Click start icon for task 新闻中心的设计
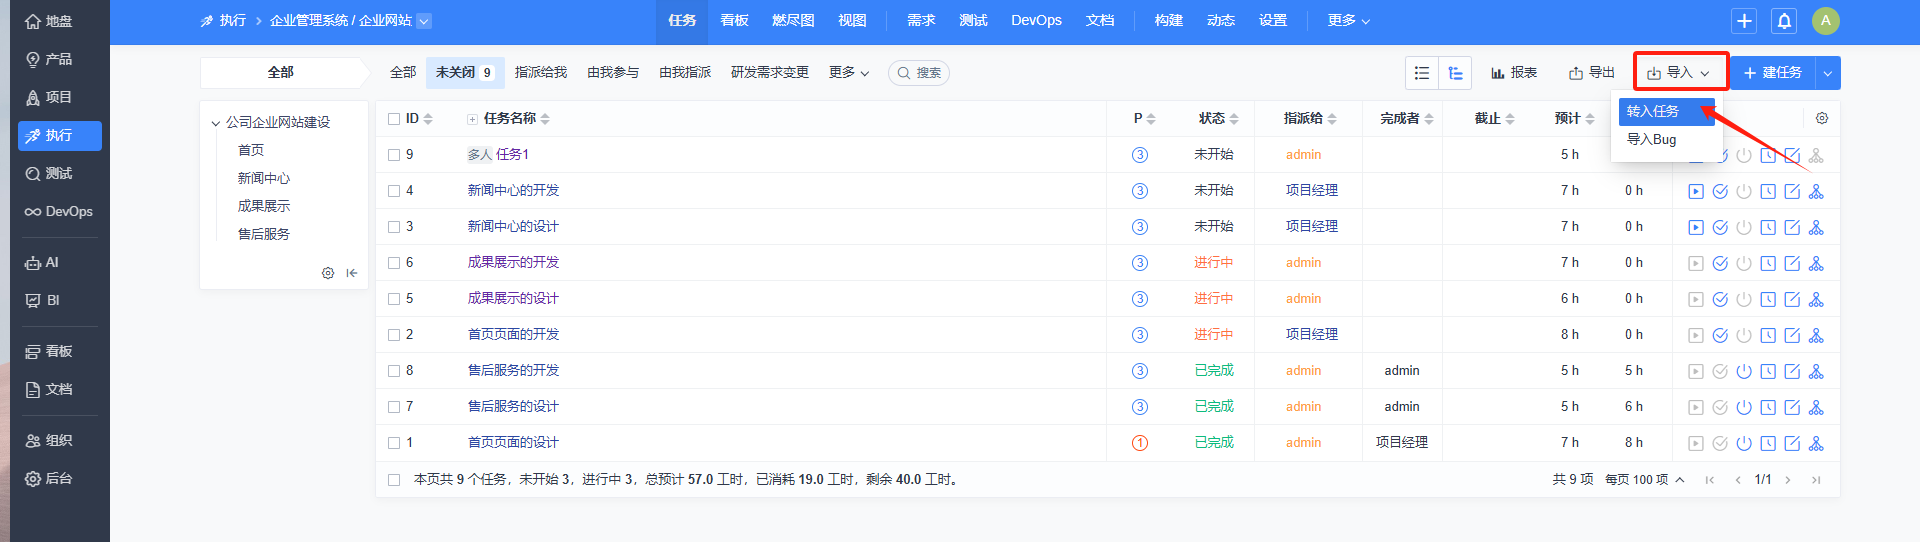This screenshot has width=1920, height=542. tap(1696, 227)
